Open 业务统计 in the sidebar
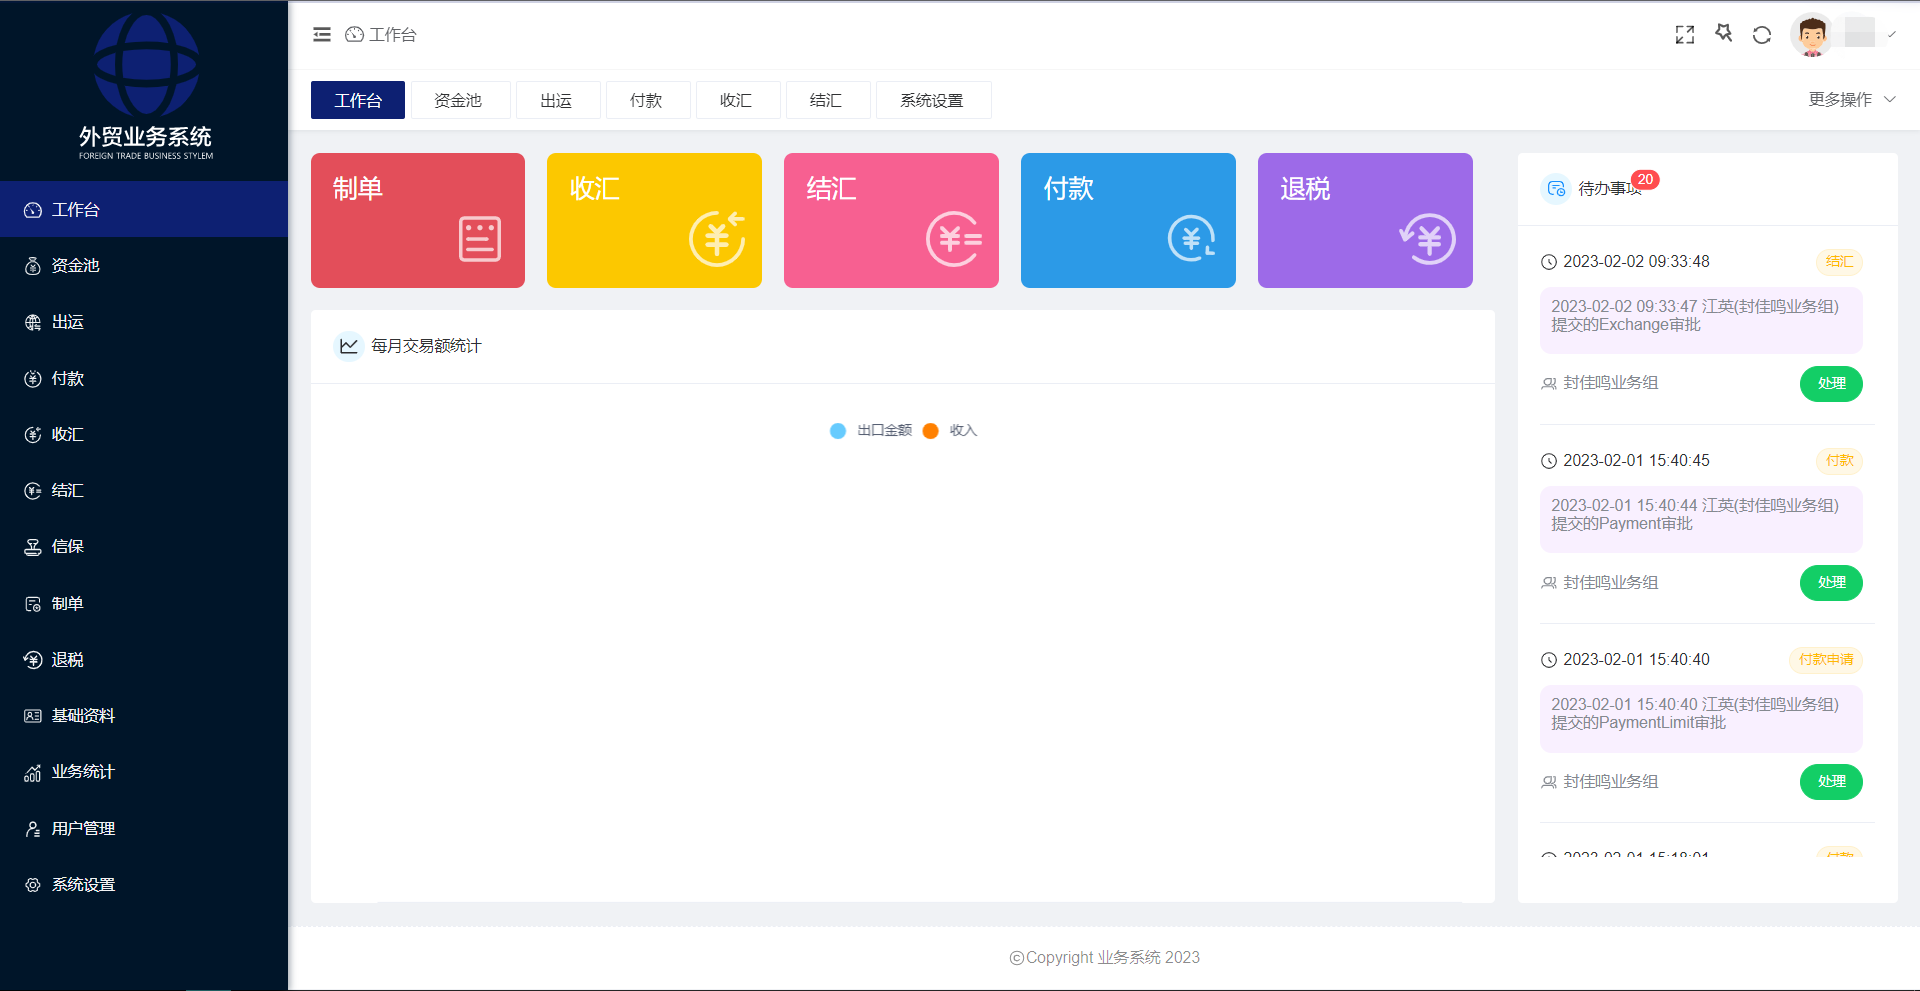The height and width of the screenshot is (991, 1920). pyautogui.click(x=144, y=771)
